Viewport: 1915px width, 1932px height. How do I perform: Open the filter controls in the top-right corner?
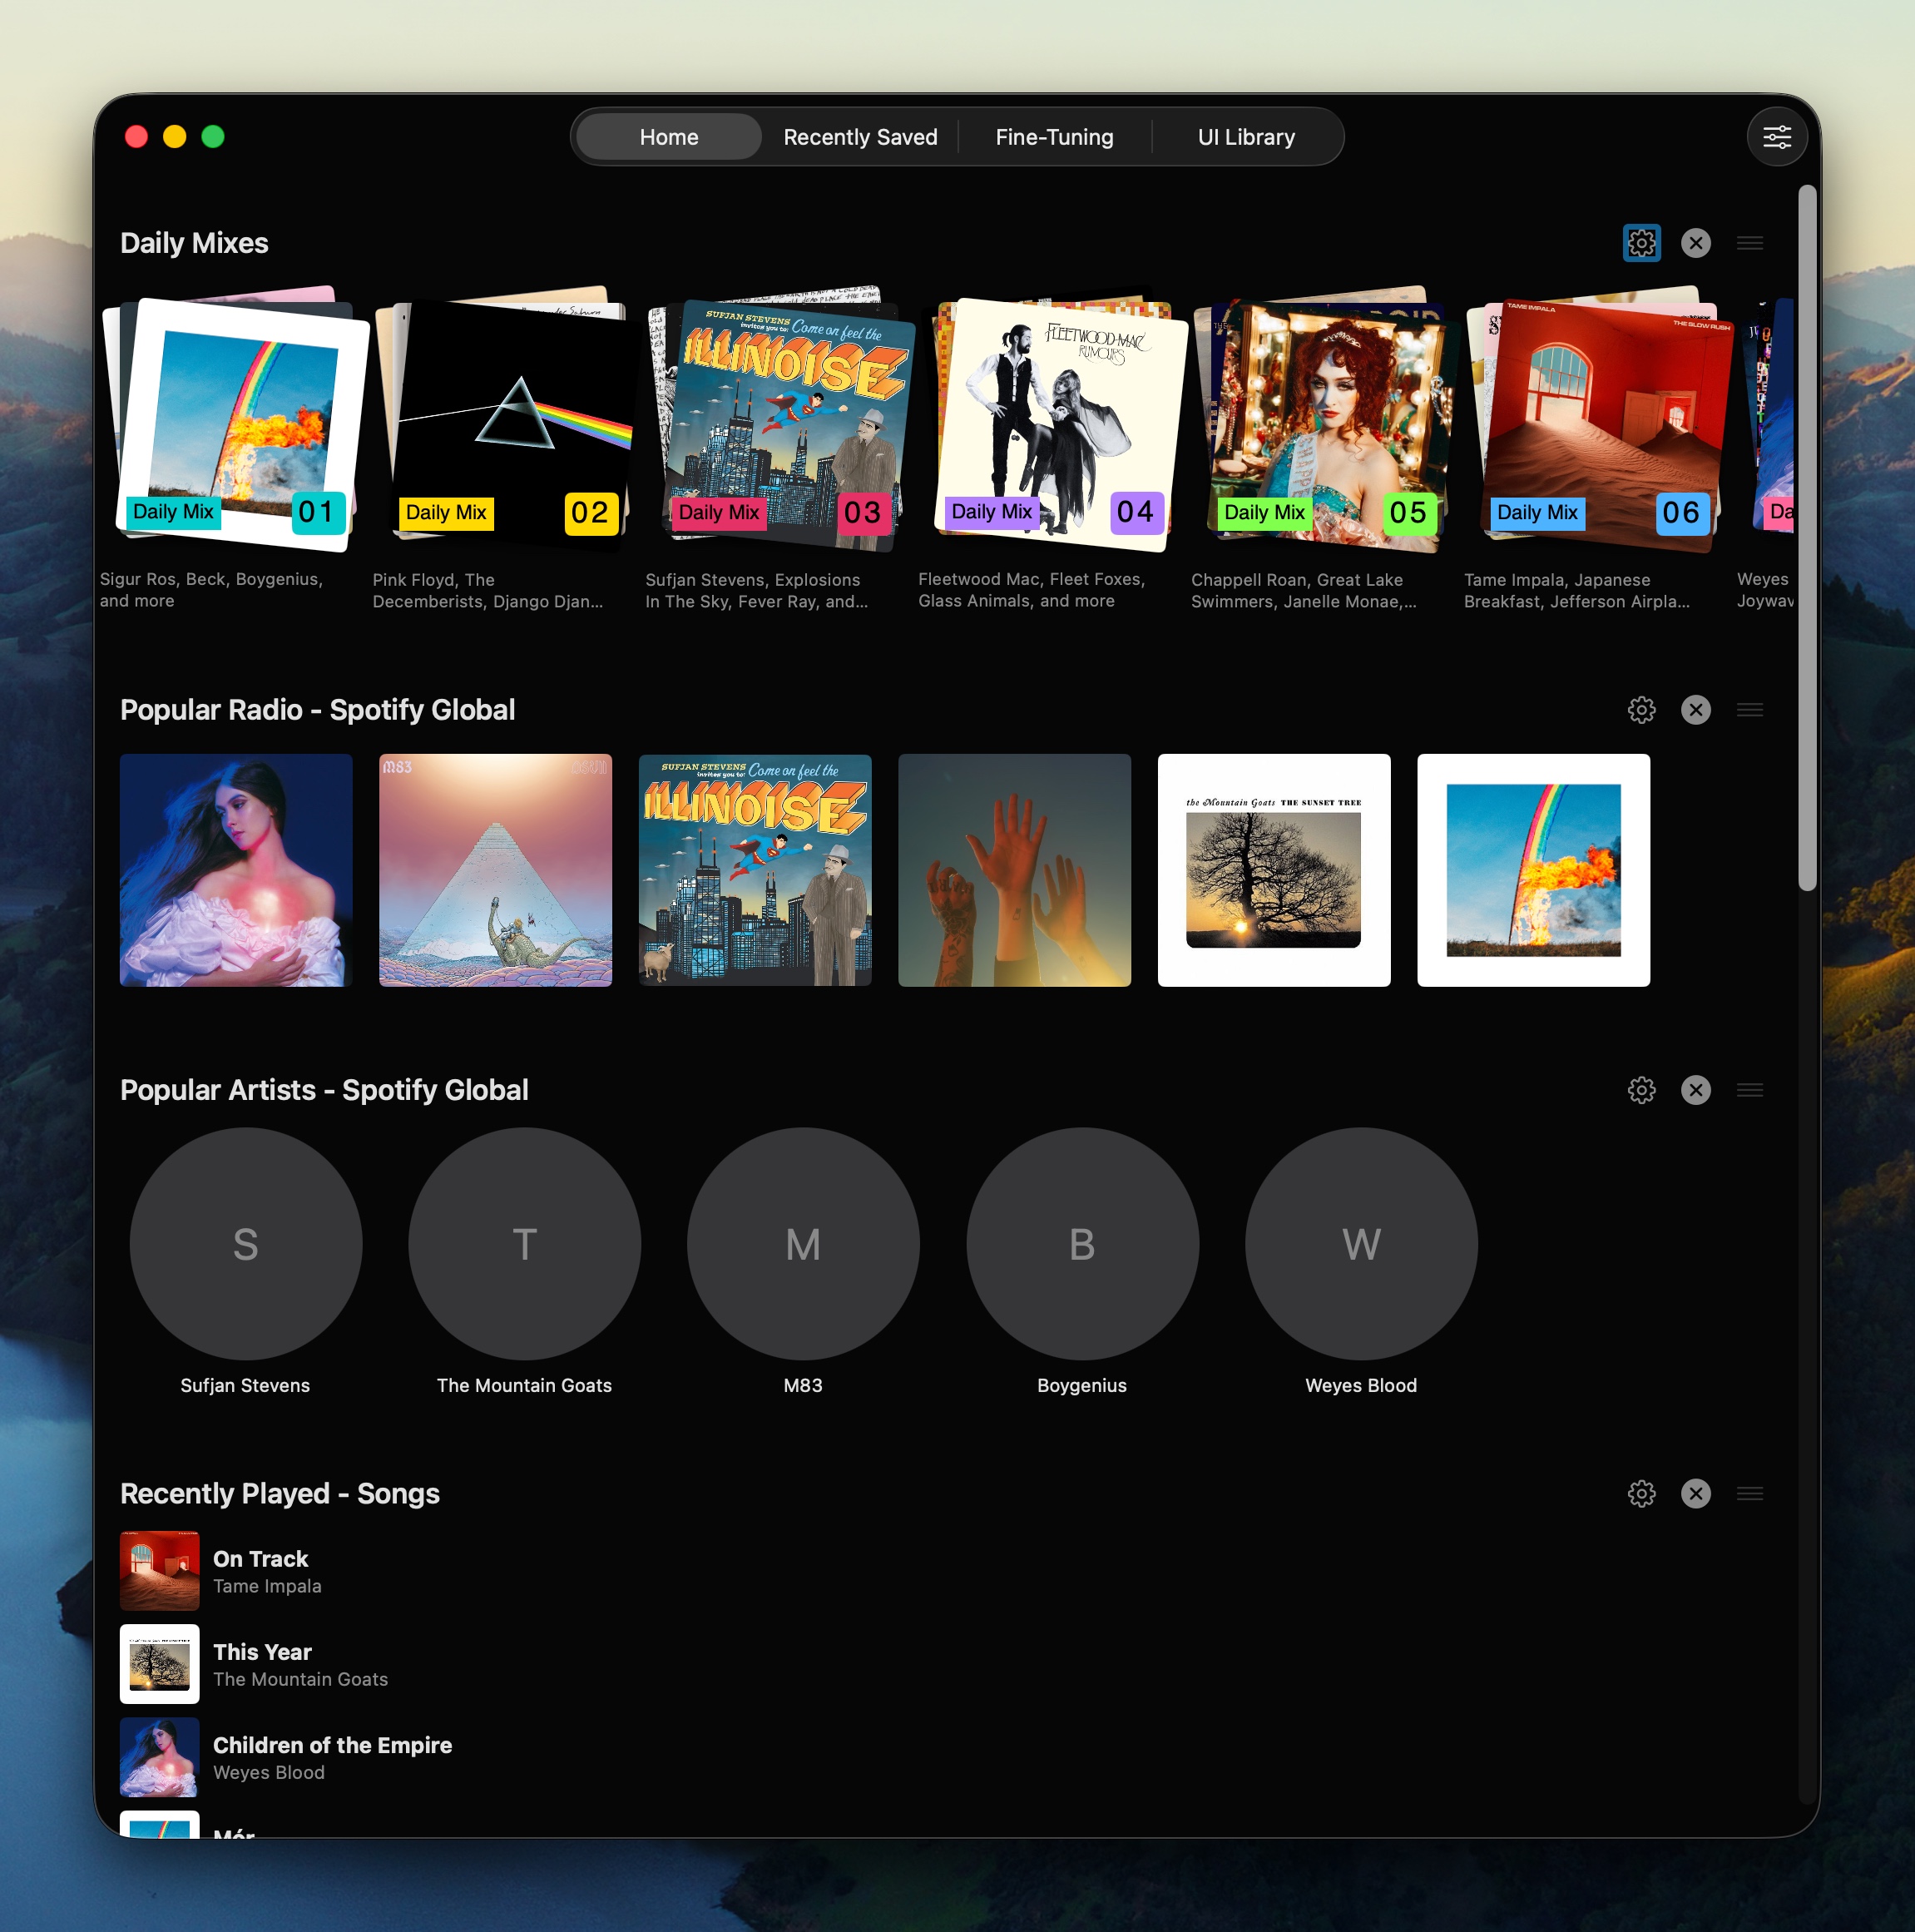(1778, 136)
